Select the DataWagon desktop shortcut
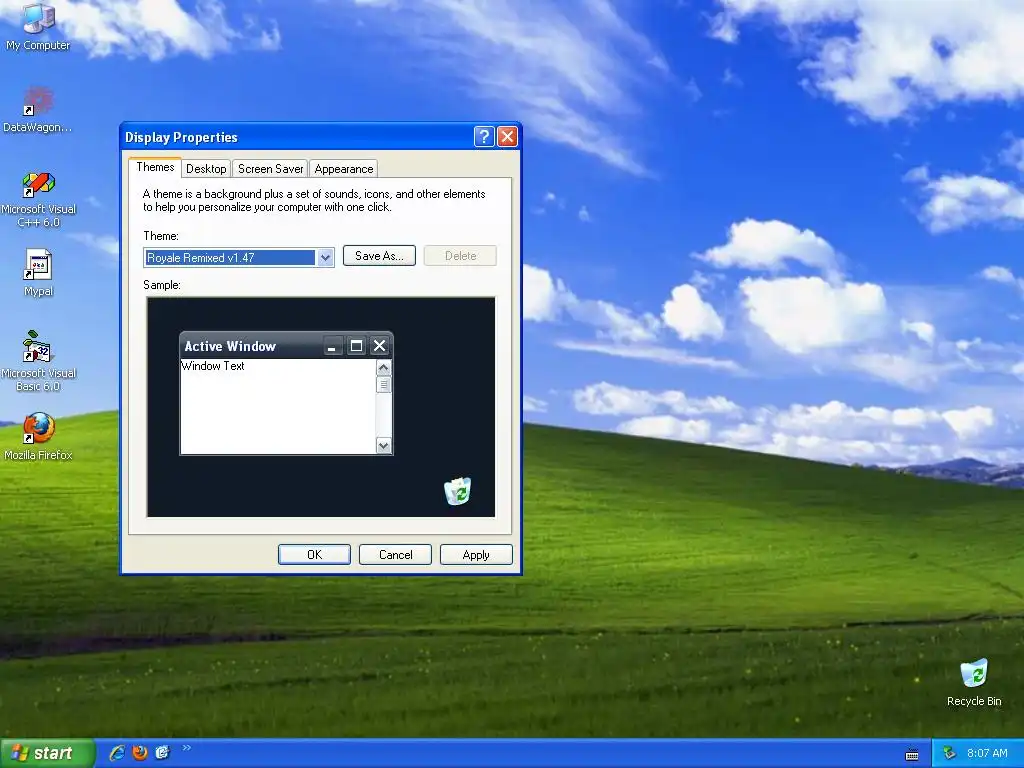1024x768 pixels. point(38,110)
